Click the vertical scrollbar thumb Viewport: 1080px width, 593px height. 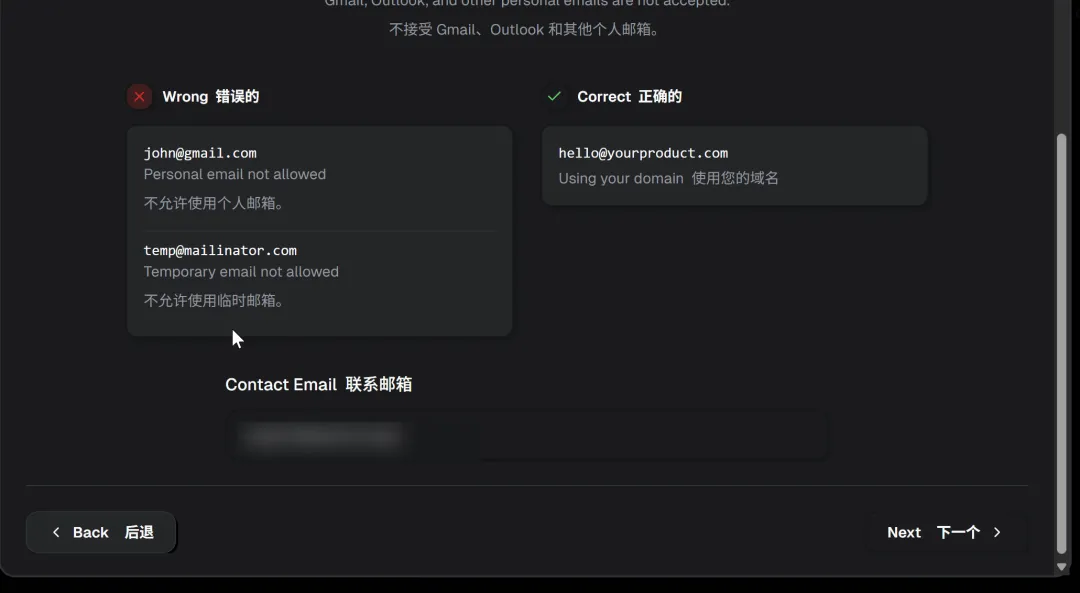[1061, 342]
